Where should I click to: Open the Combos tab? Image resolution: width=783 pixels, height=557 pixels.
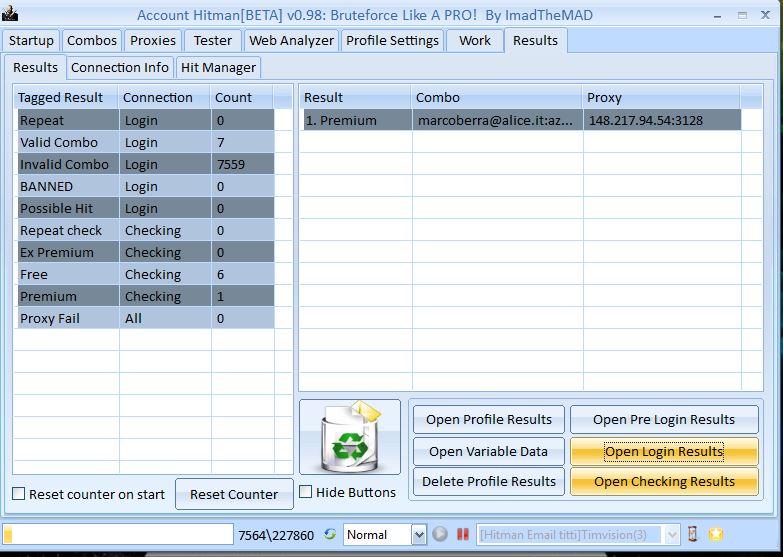[92, 40]
